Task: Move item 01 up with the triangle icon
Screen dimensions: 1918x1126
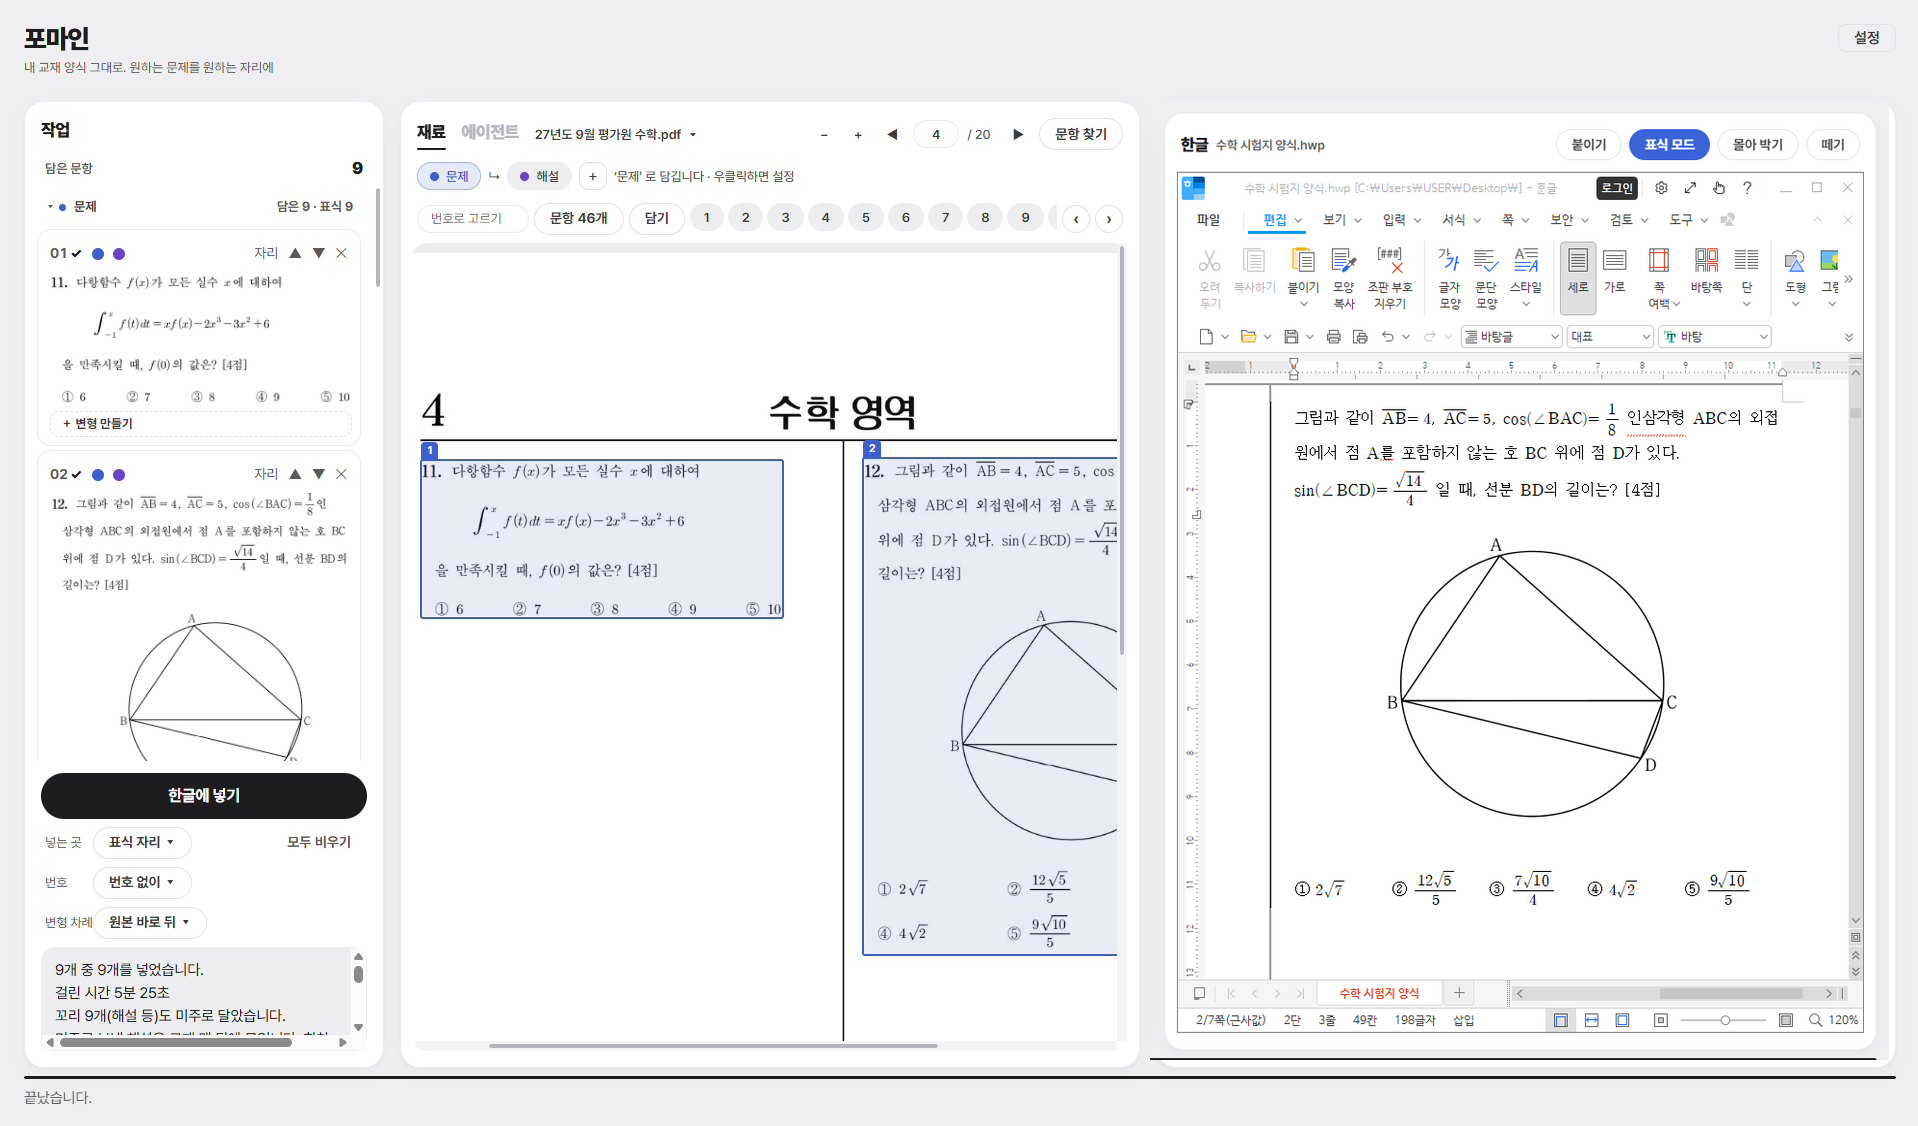Action: (x=295, y=253)
